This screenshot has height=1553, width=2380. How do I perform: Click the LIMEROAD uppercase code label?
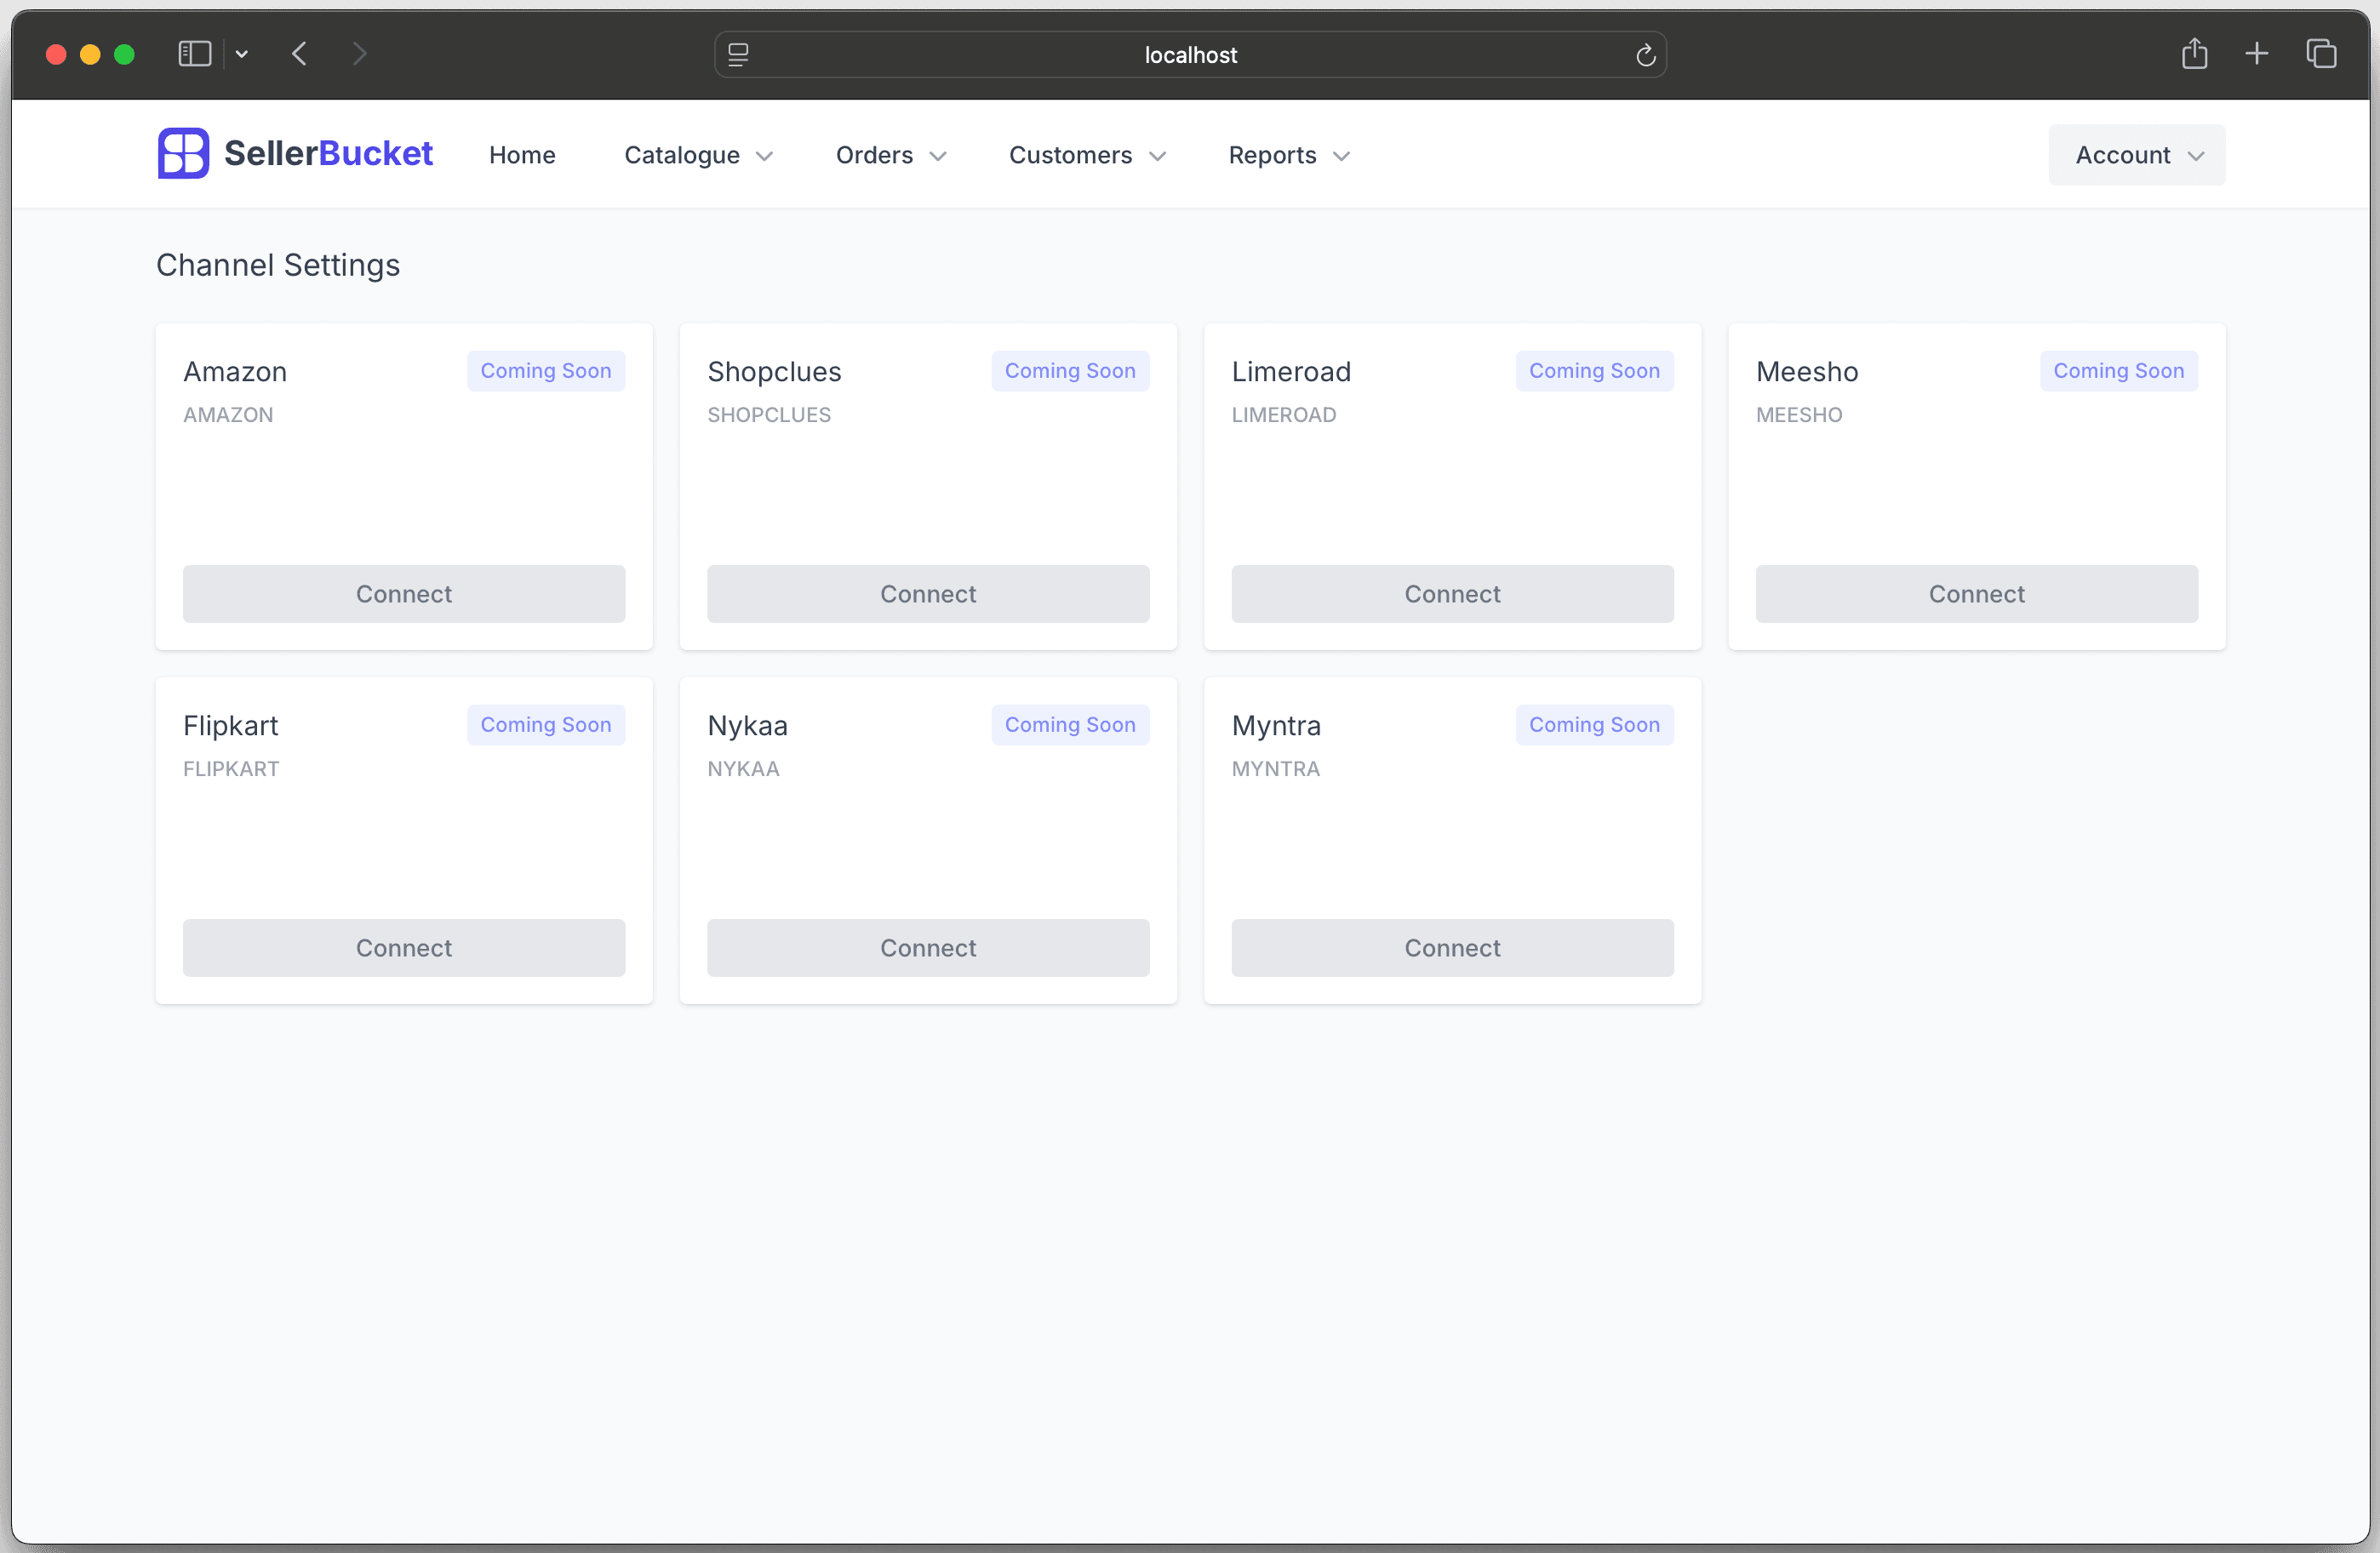(x=1284, y=415)
